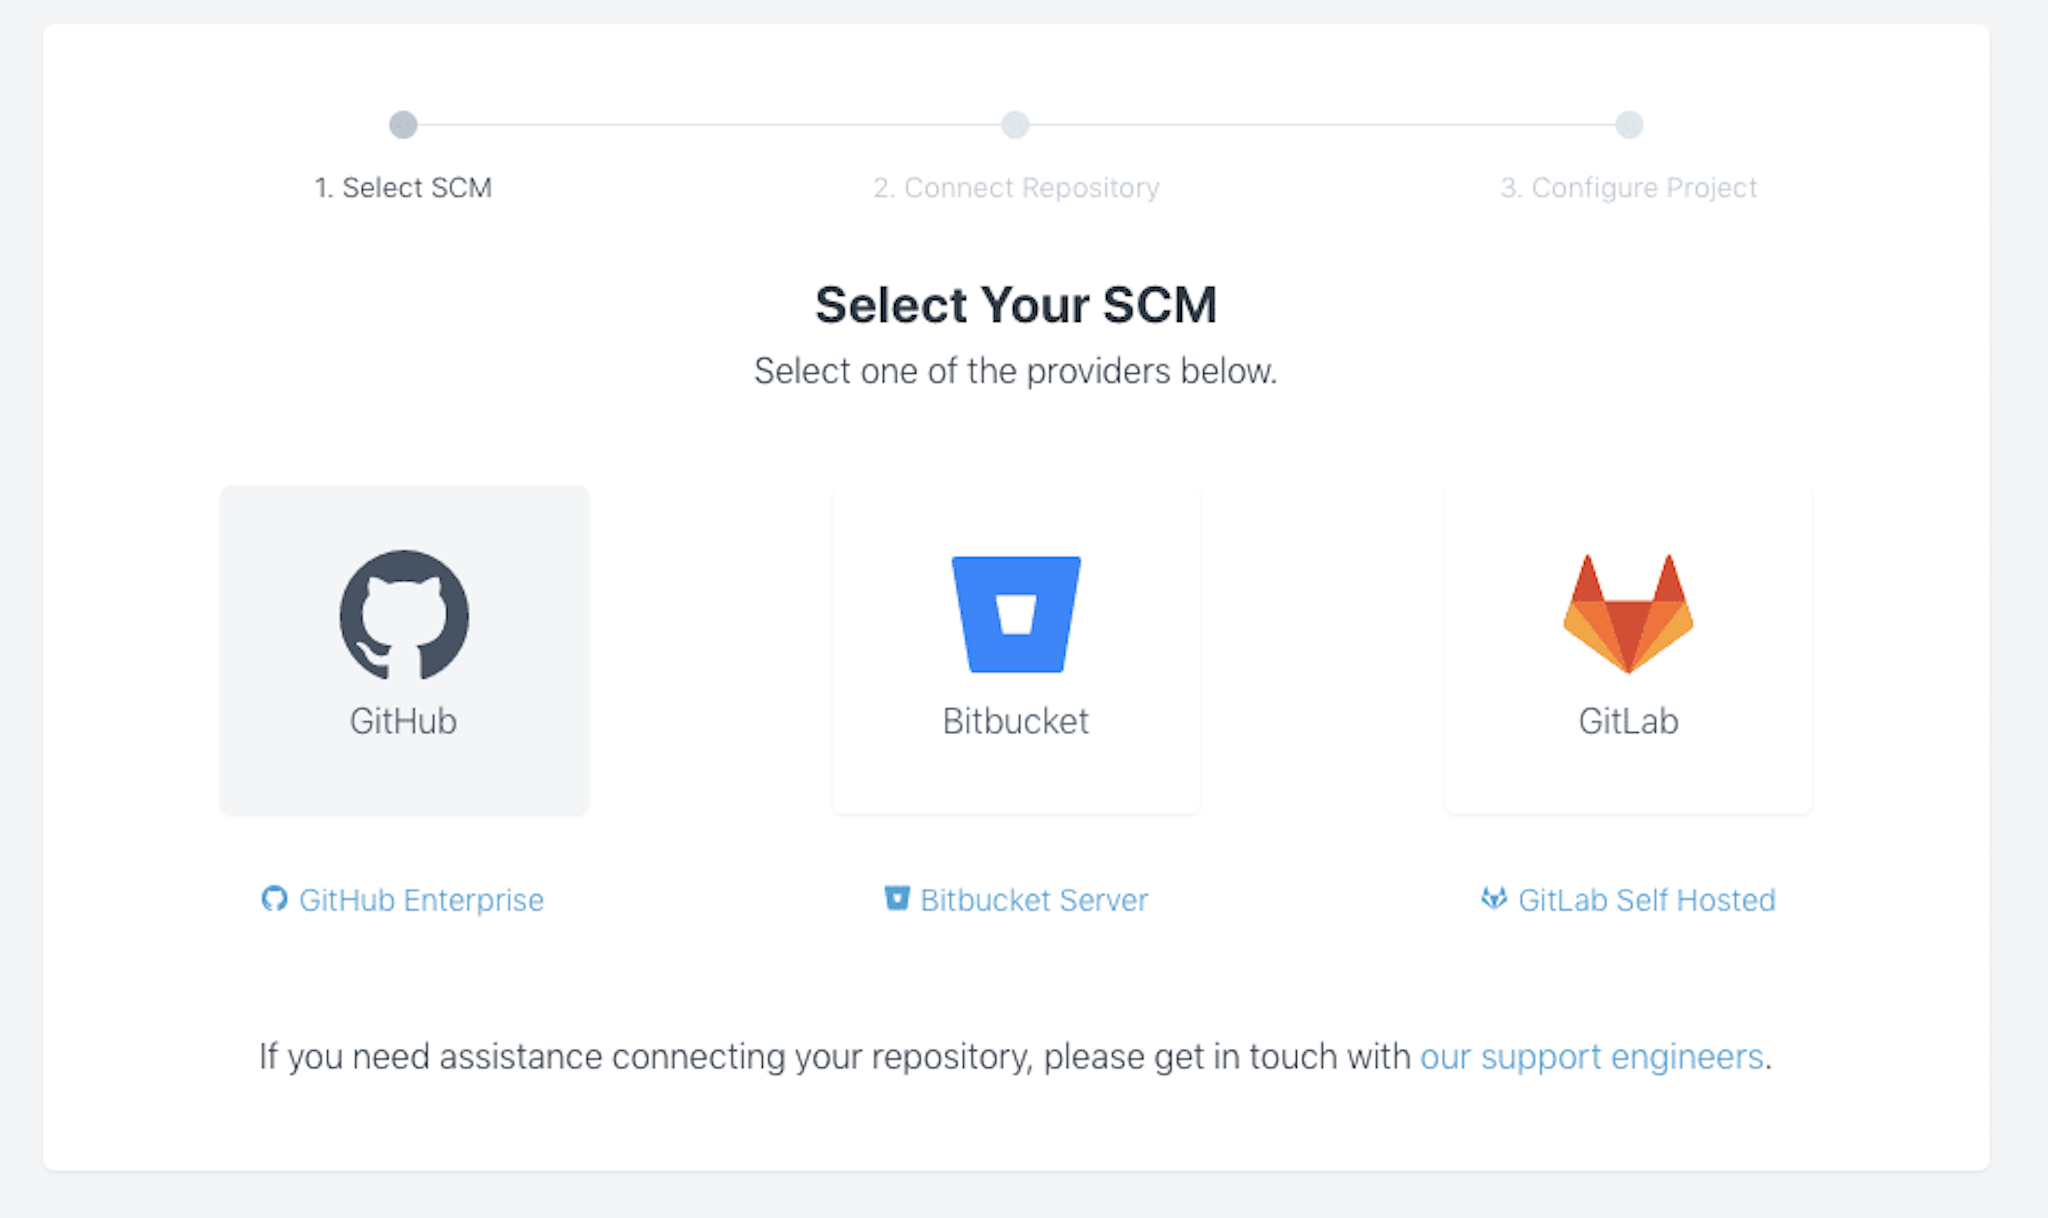
Task: Choose the Bitbucket provider card
Action: click(1016, 650)
